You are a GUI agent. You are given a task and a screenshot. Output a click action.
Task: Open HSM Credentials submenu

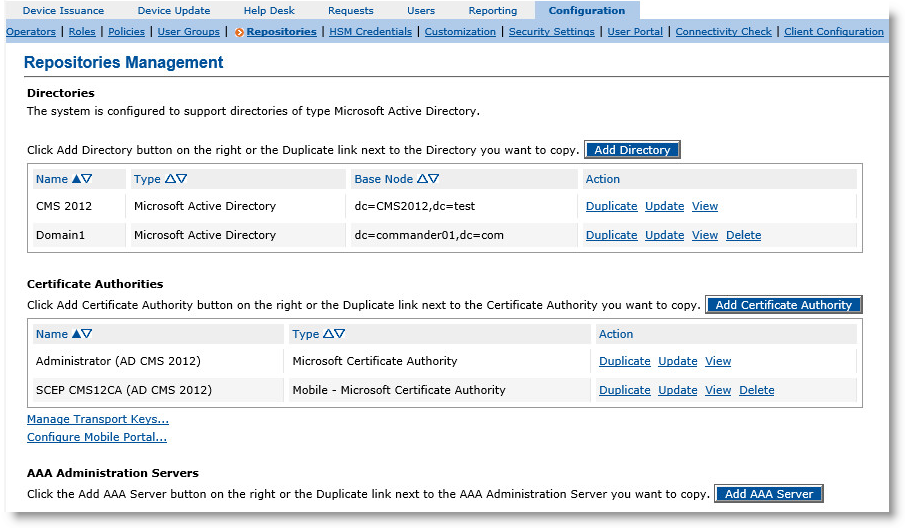pos(370,32)
